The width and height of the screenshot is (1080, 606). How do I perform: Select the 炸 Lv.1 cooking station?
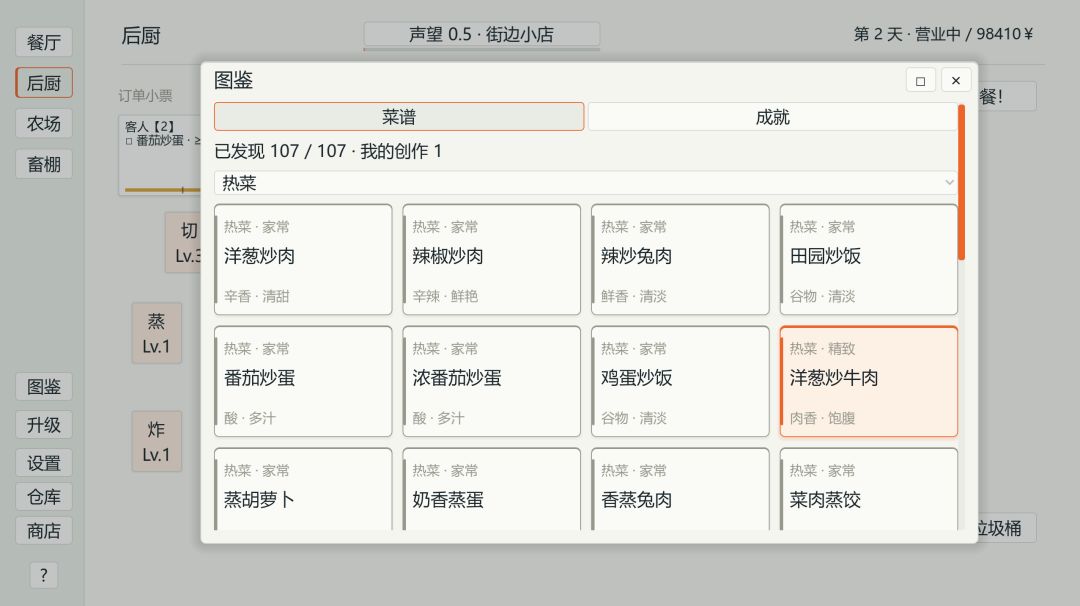tap(156, 441)
